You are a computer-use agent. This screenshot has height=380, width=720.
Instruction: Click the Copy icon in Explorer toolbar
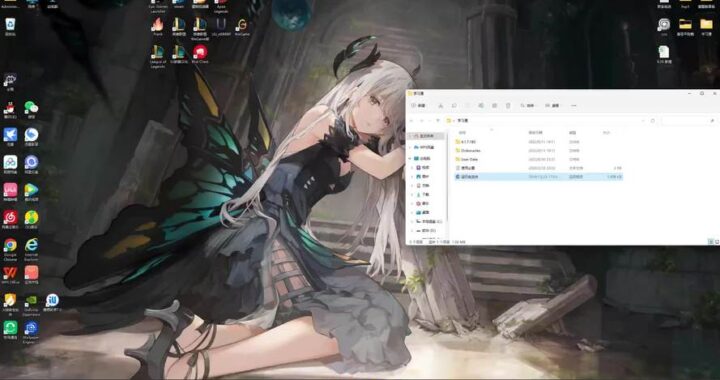(454, 106)
